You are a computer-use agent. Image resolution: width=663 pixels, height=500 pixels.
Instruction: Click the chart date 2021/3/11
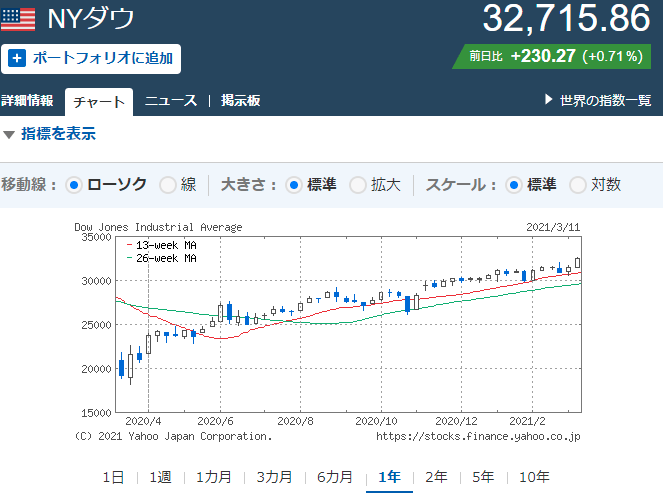pyautogui.click(x=553, y=227)
